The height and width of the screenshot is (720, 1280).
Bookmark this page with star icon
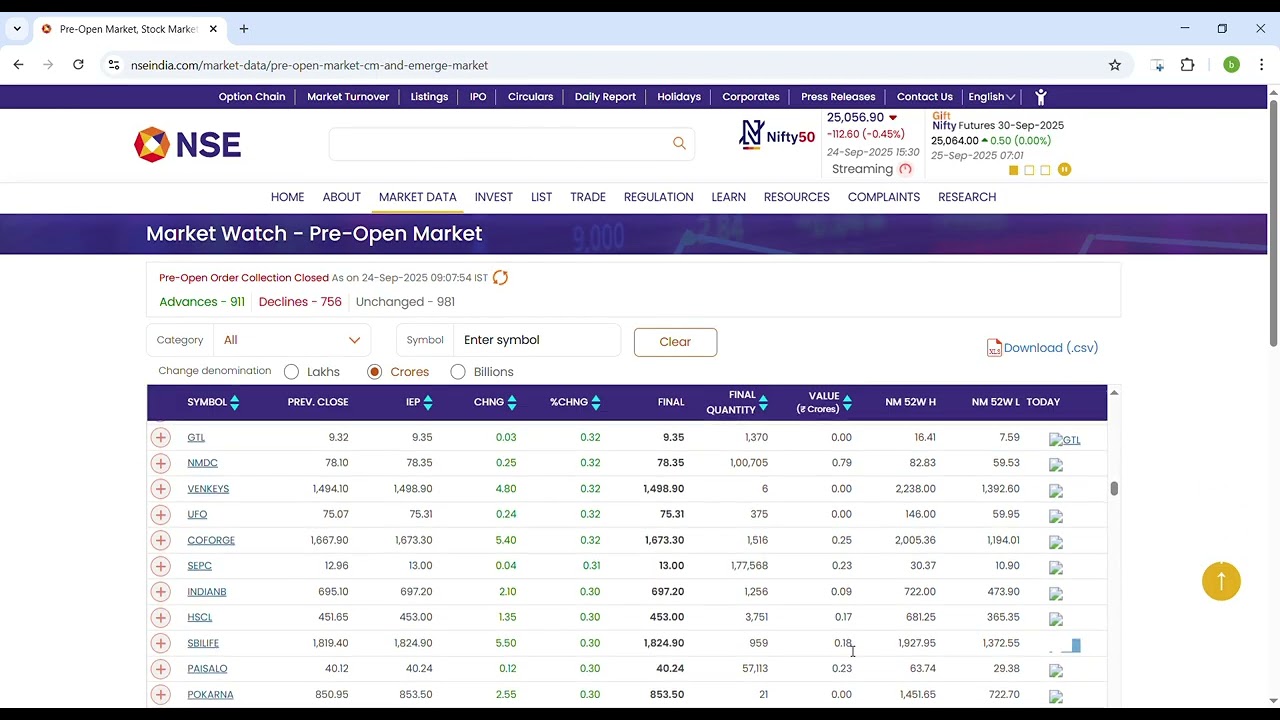pyautogui.click(x=1115, y=65)
